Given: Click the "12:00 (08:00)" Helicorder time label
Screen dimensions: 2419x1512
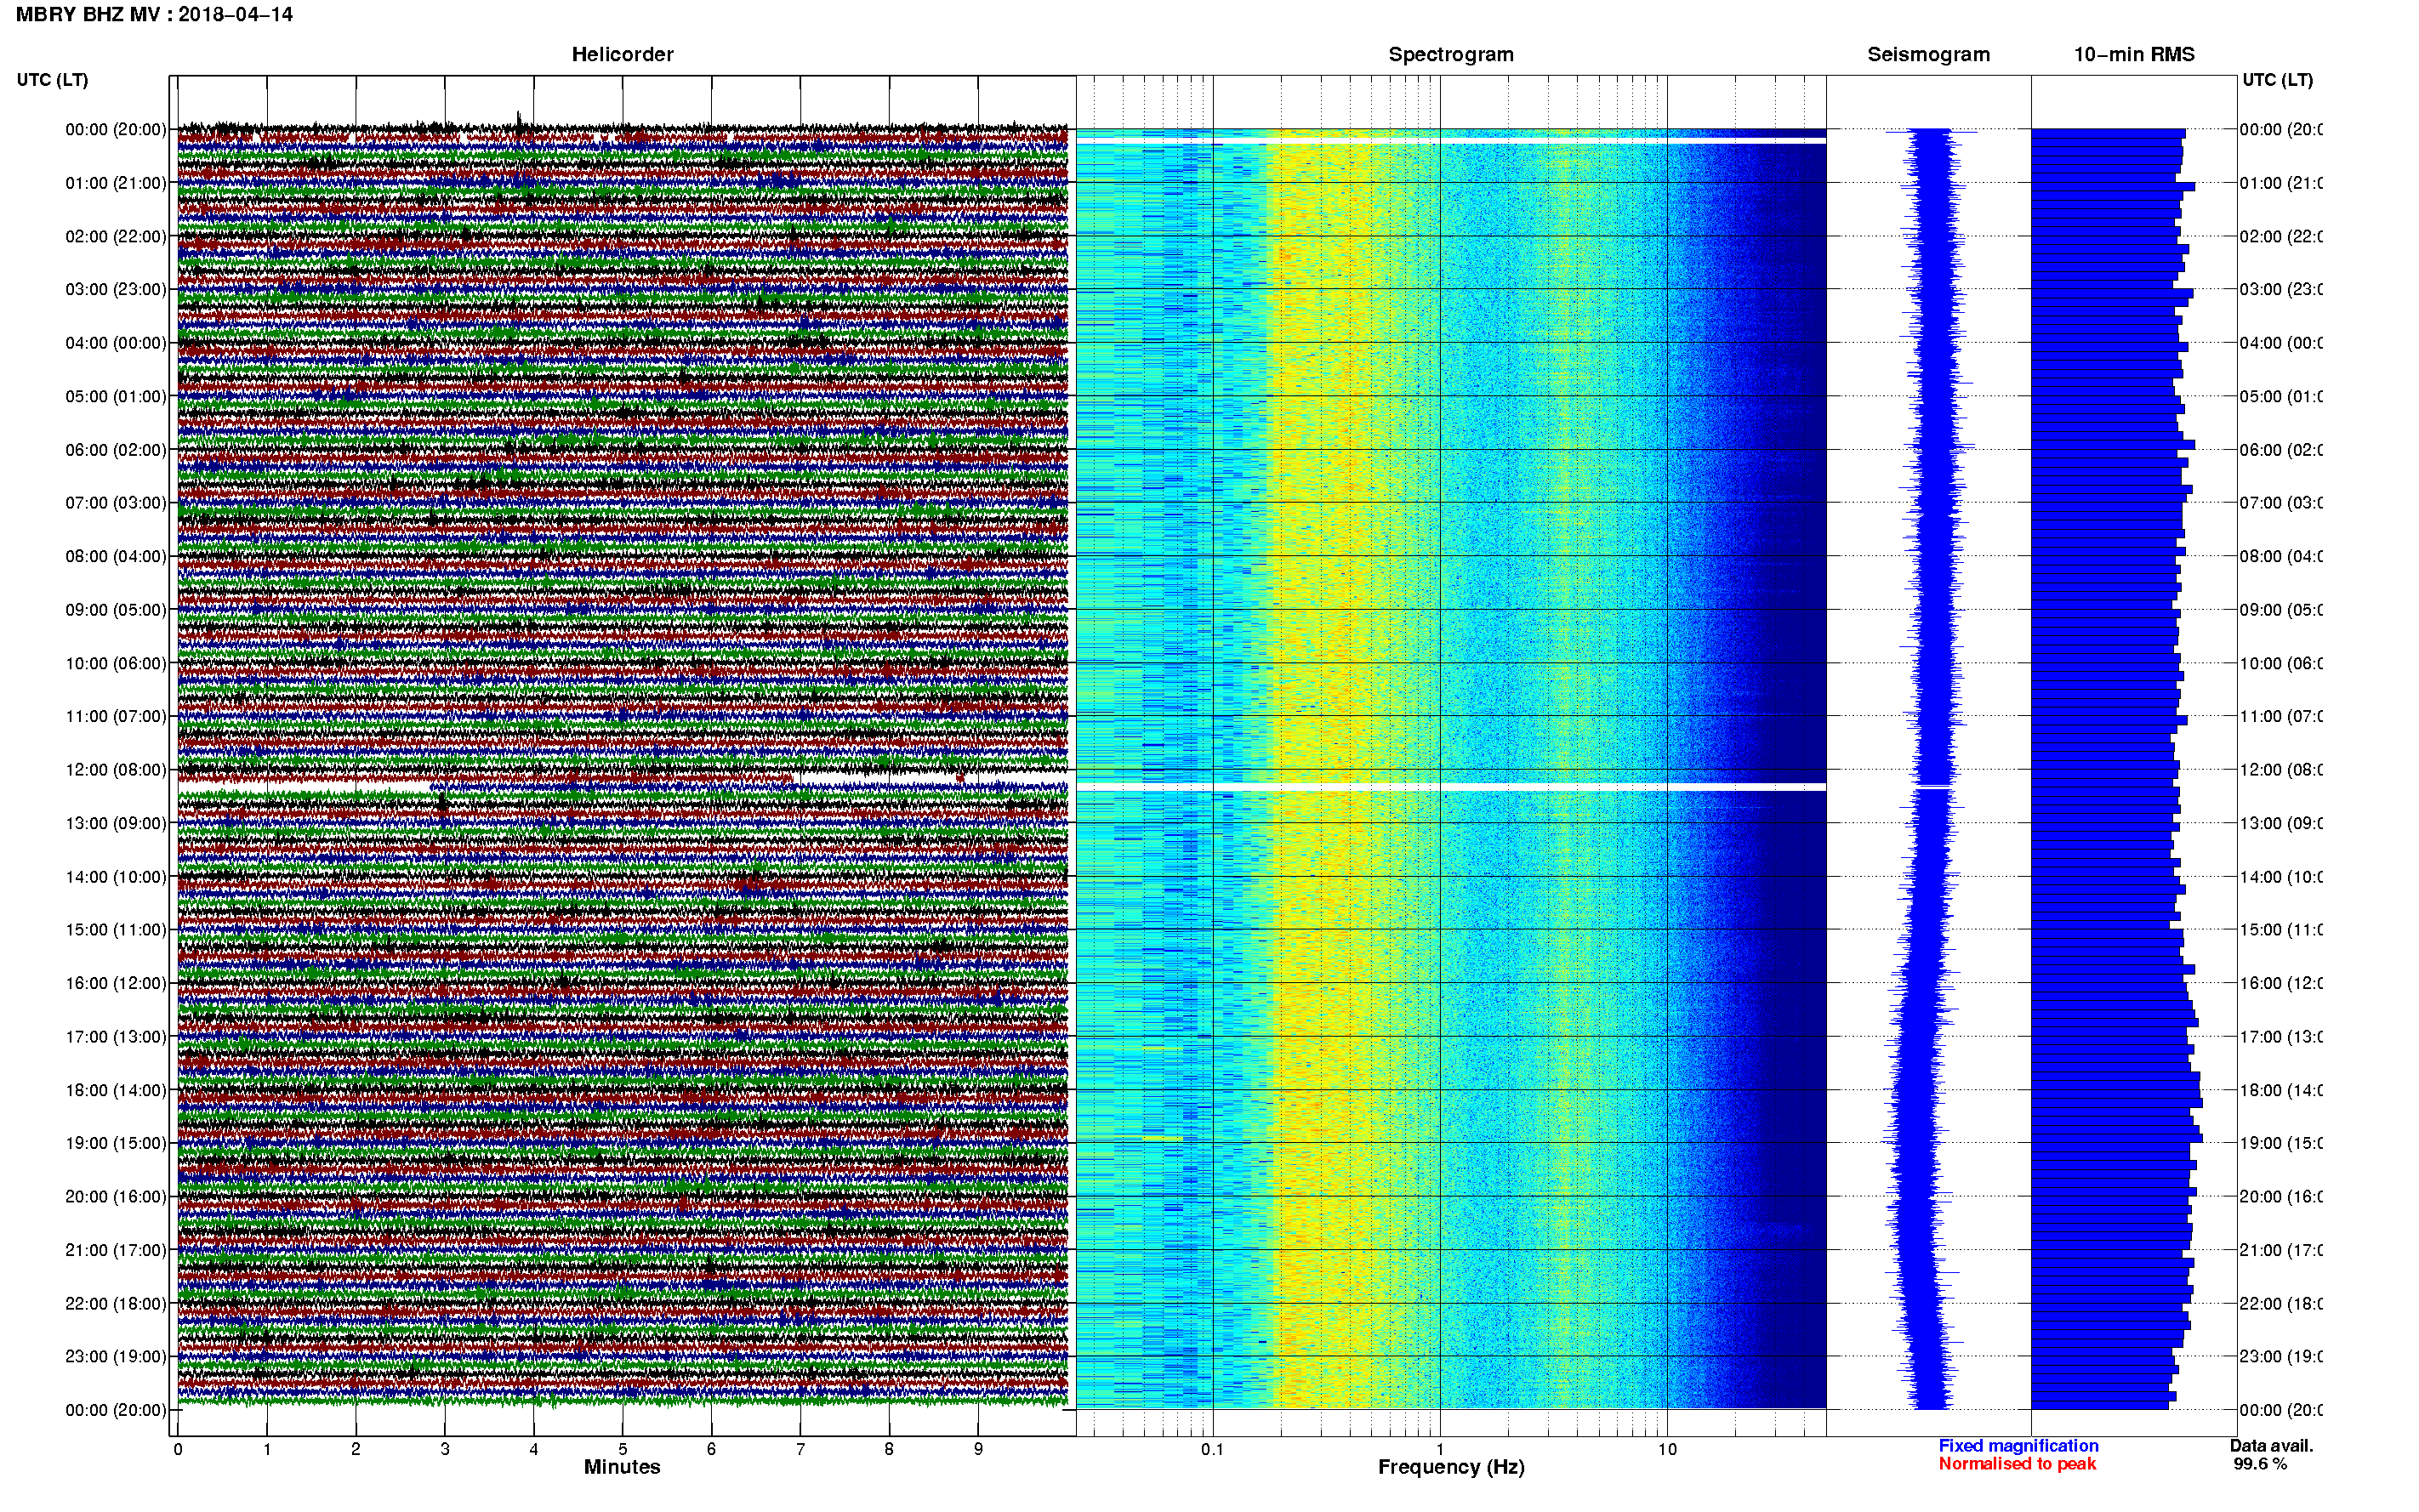Looking at the screenshot, I should (116, 770).
